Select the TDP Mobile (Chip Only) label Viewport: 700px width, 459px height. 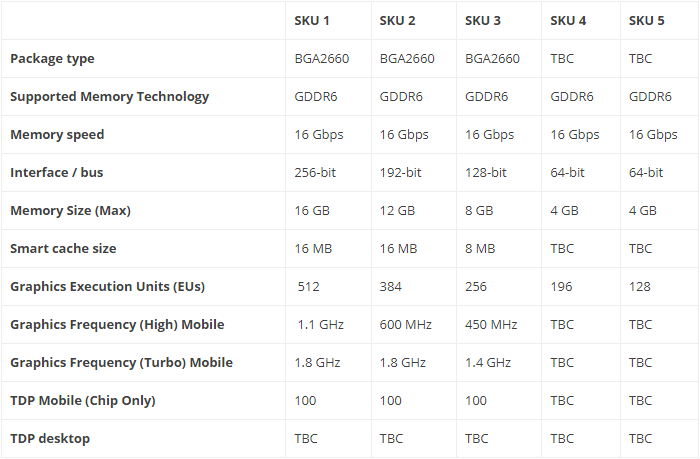[x=82, y=401]
